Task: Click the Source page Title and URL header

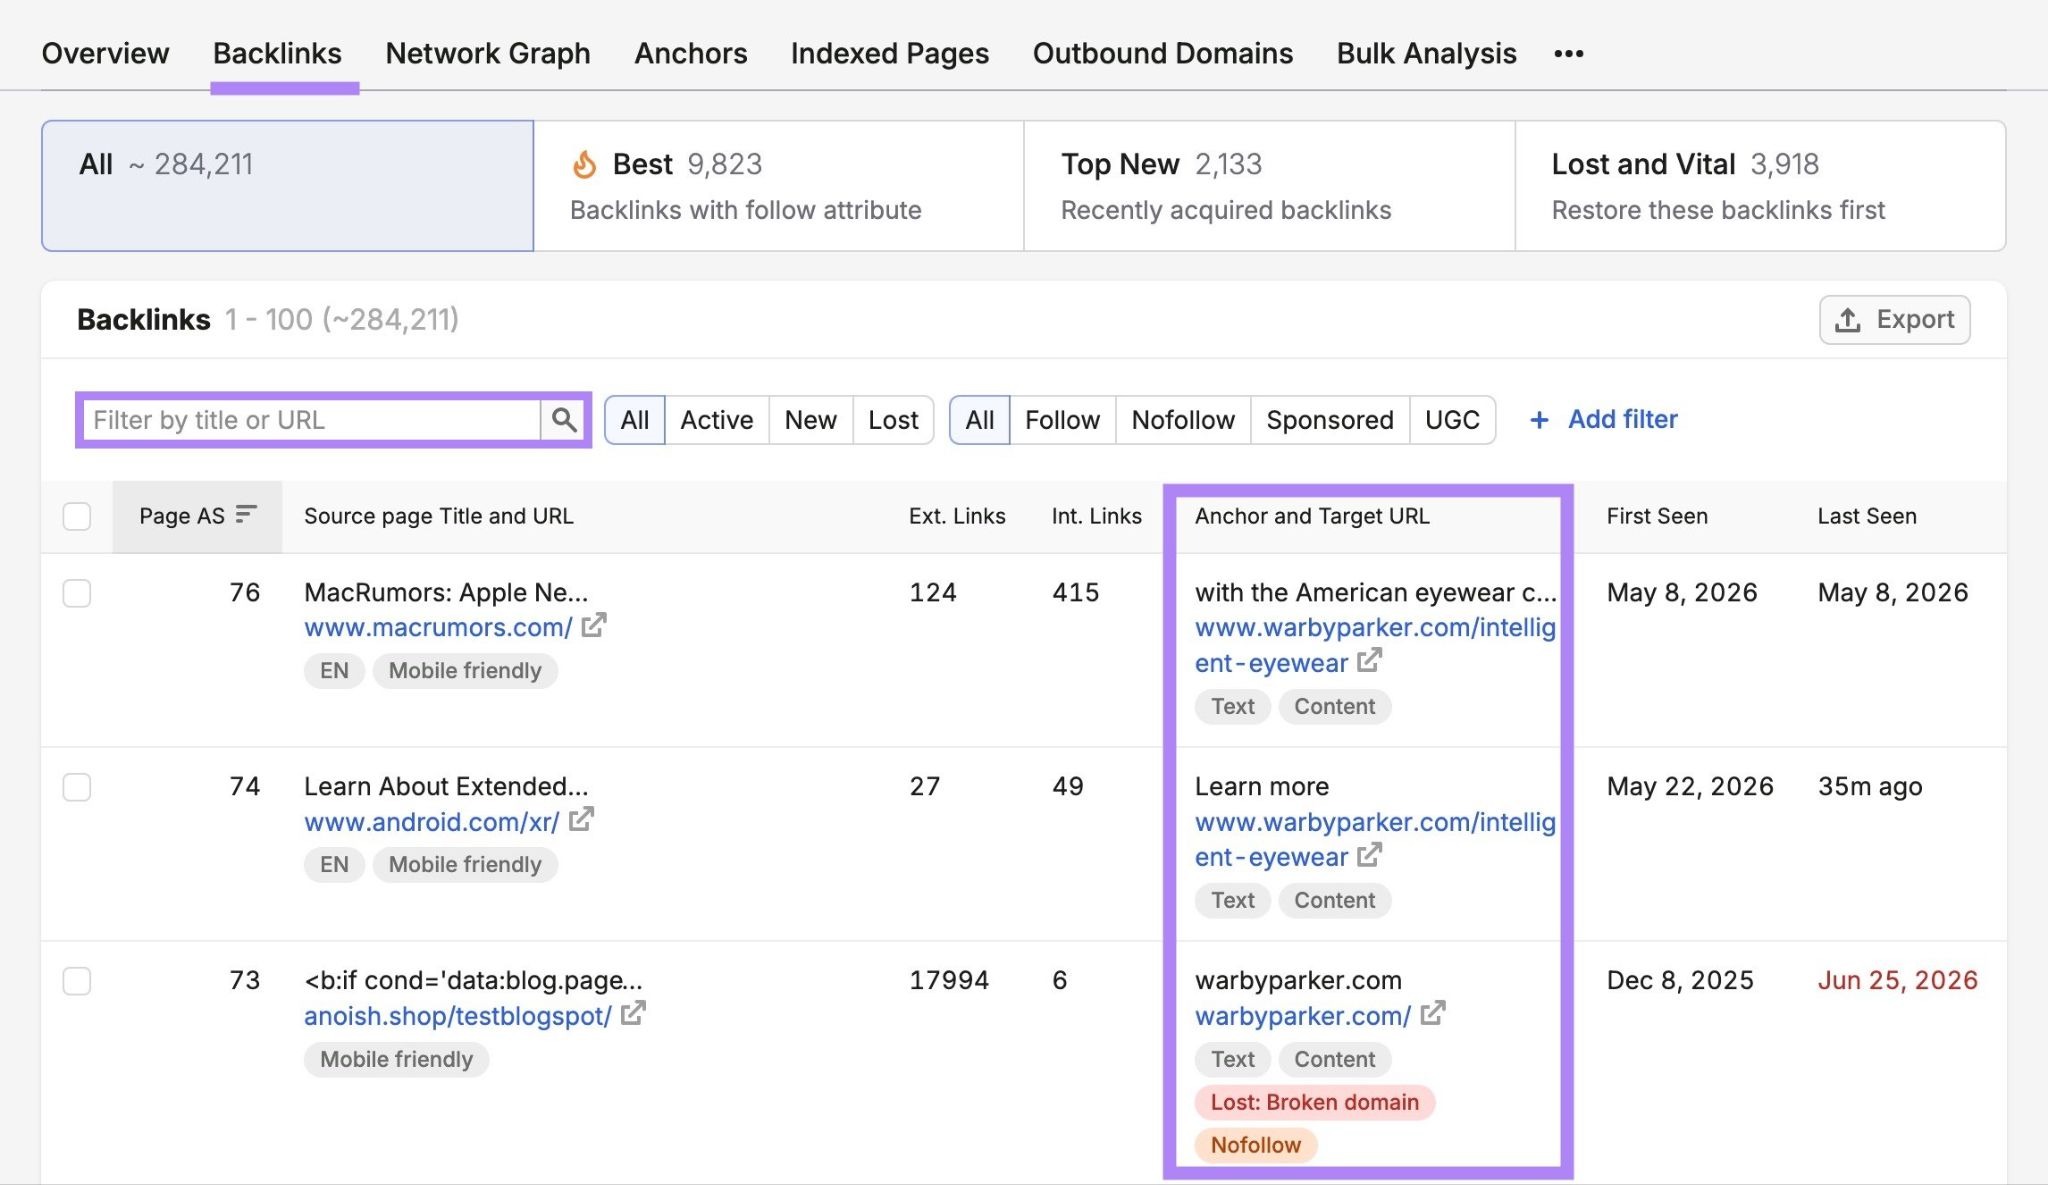Action: click(x=439, y=516)
